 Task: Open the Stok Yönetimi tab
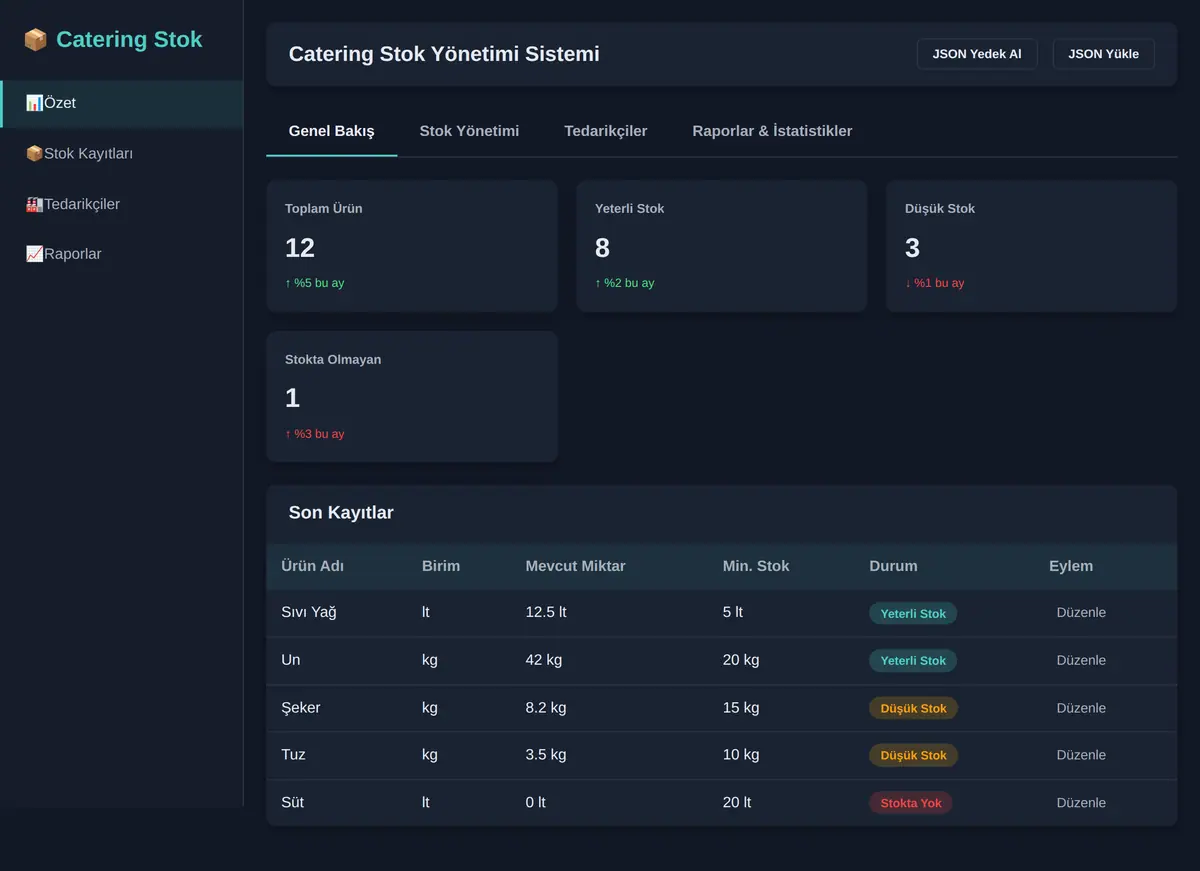coord(469,131)
